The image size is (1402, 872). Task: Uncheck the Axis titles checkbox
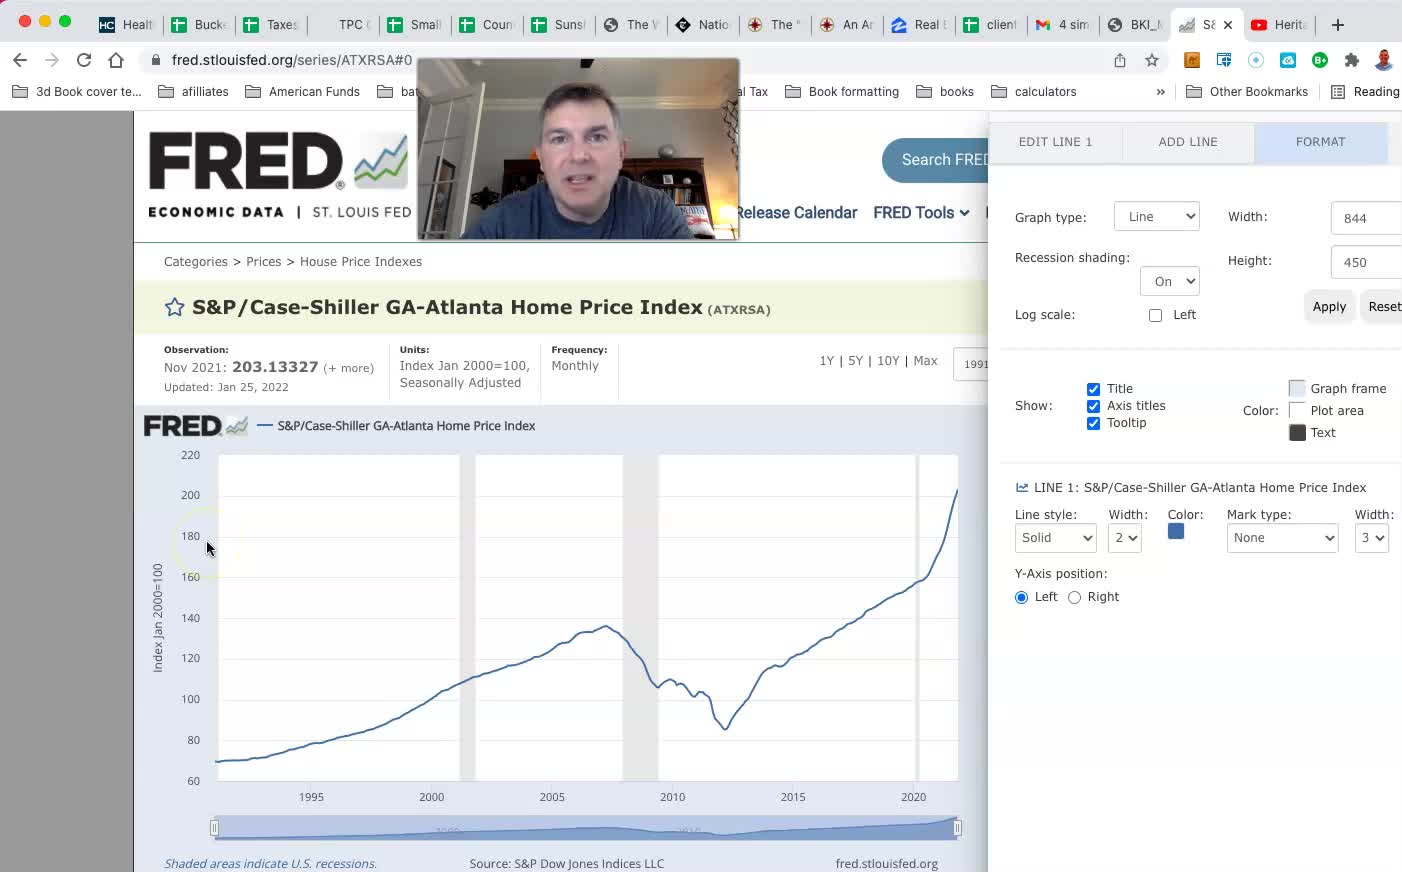click(x=1093, y=406)
